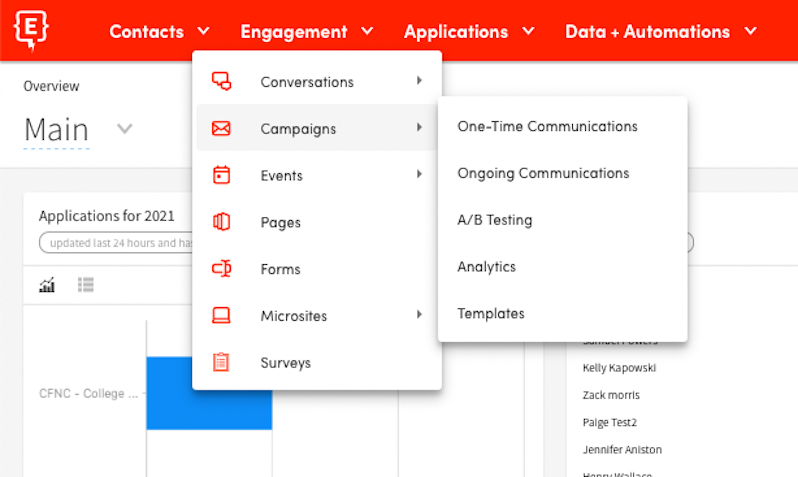Click the Events calendar icon
798x477 pixels.
222,176
